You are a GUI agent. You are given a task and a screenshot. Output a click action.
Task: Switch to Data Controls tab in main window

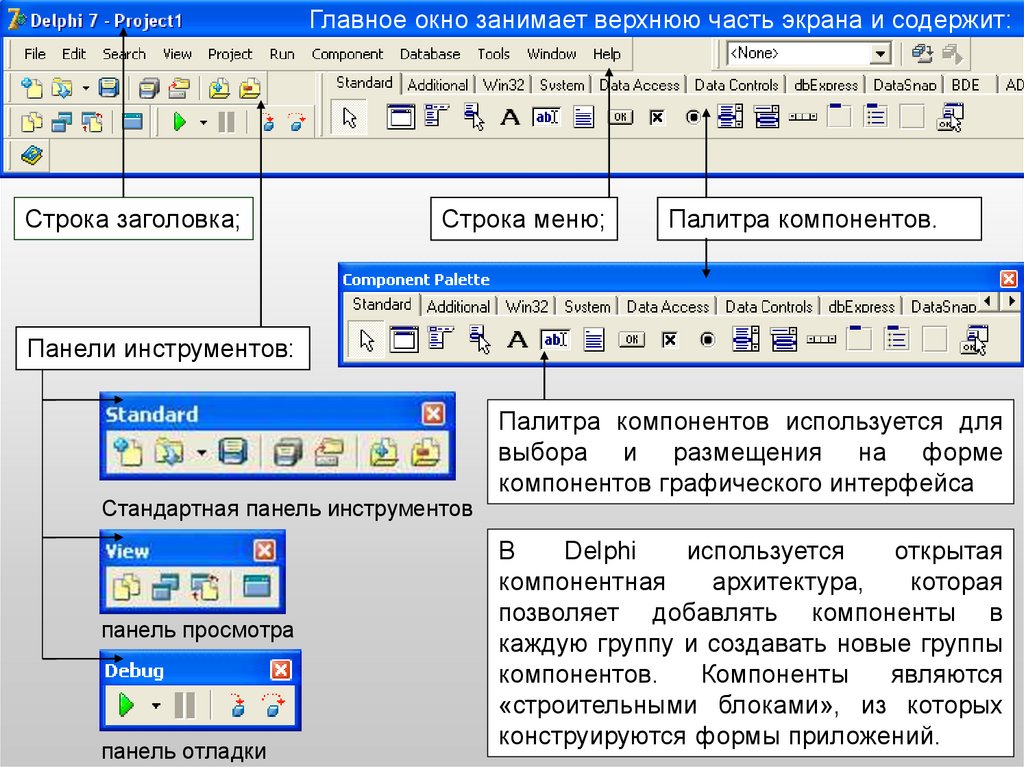[x=736, y=85]
